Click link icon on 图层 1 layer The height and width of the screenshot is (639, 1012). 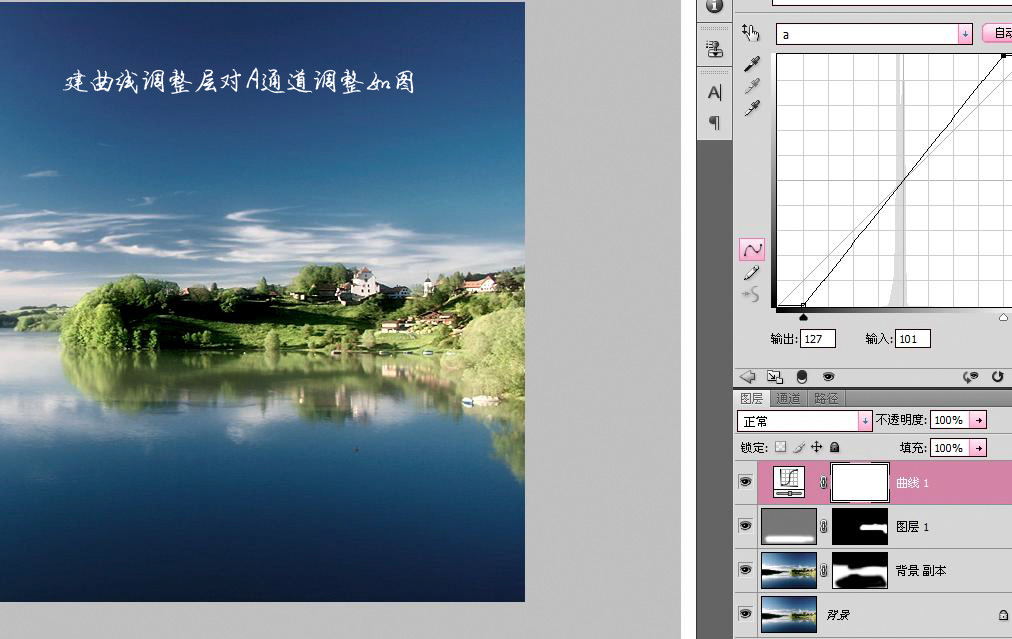(824, 526)
